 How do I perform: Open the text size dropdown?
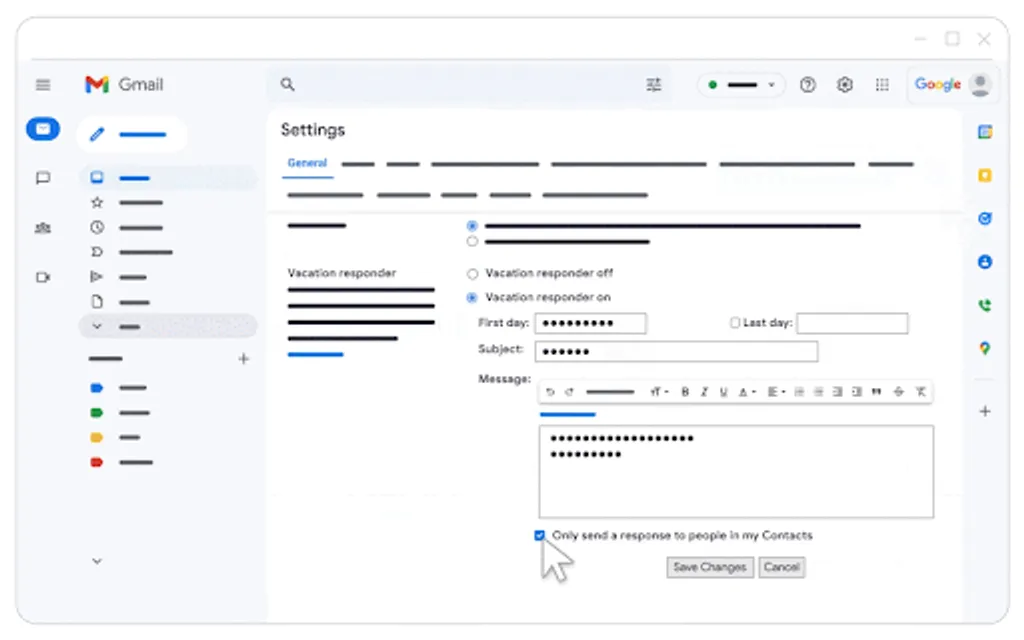pos(659,392)
